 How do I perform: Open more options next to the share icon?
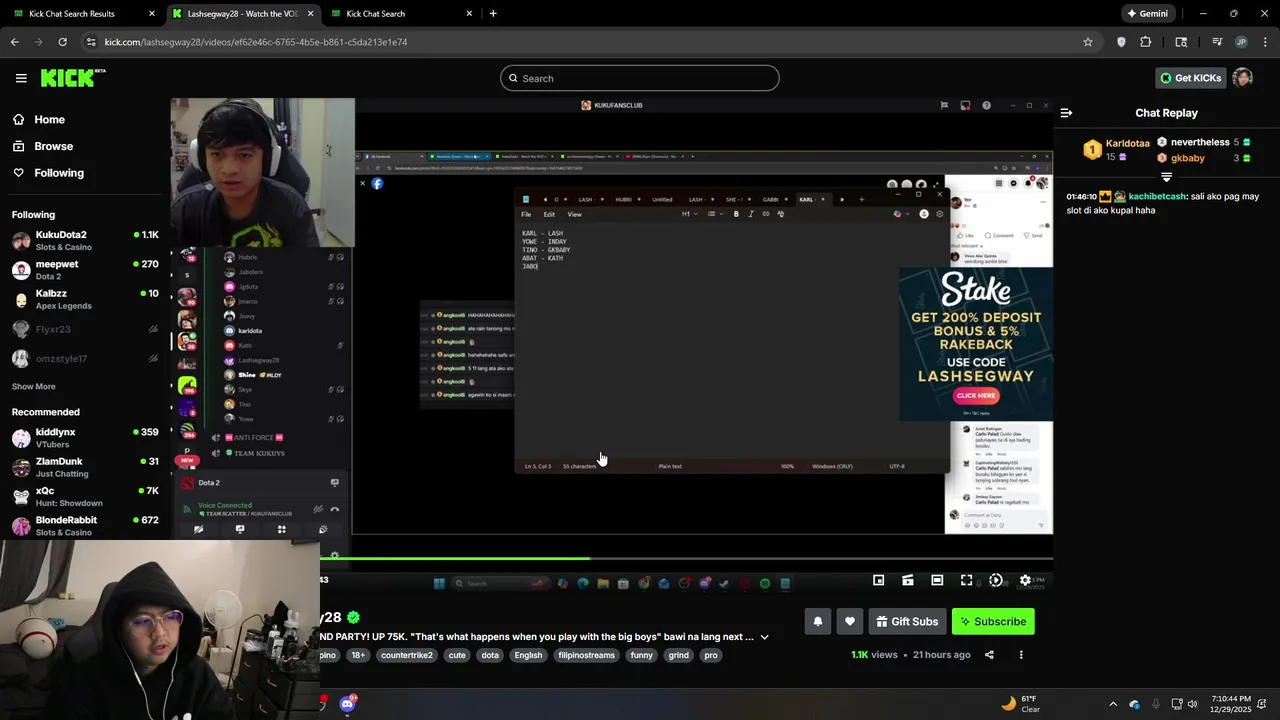1021,655
